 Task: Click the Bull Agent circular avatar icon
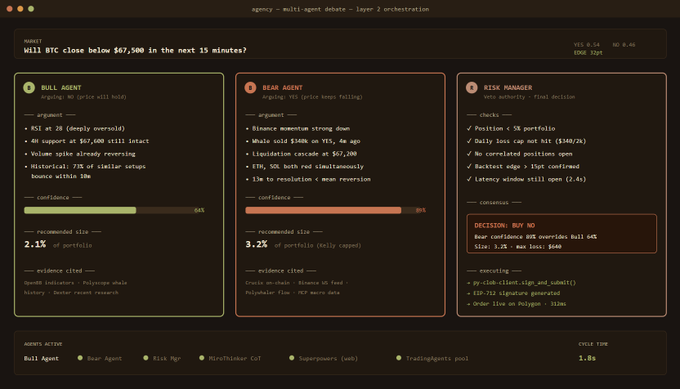(29, 88)
